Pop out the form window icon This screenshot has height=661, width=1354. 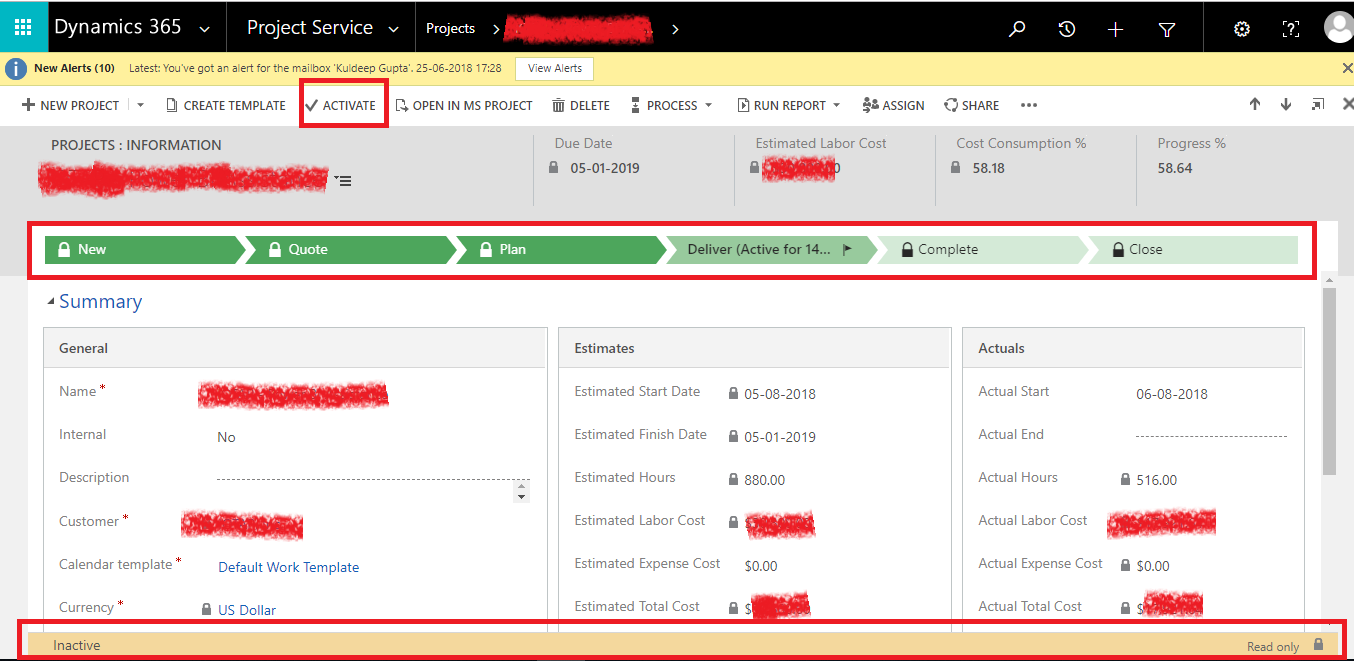pos(1317,104)
